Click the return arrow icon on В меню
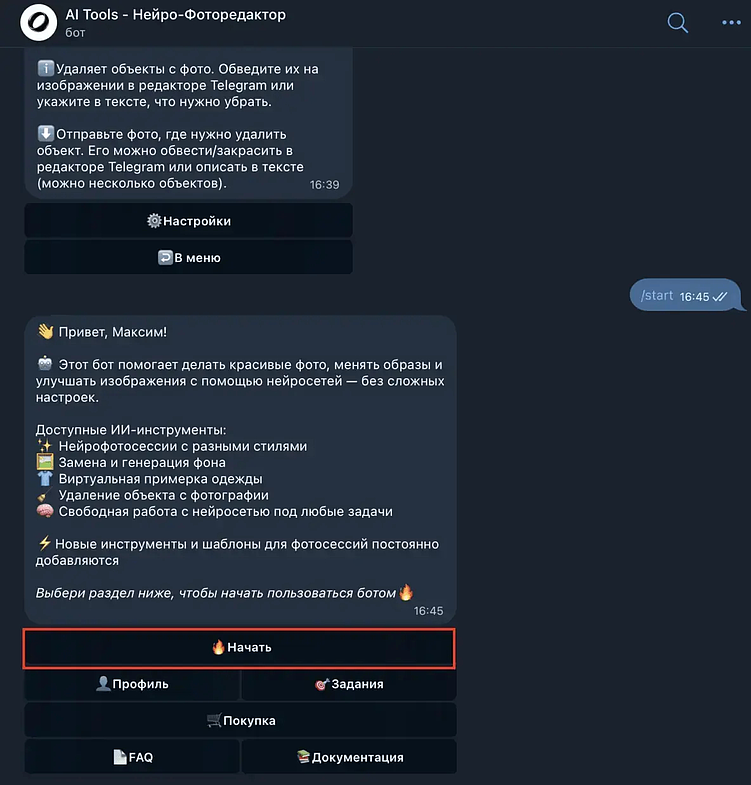 (x=165, y=257)
